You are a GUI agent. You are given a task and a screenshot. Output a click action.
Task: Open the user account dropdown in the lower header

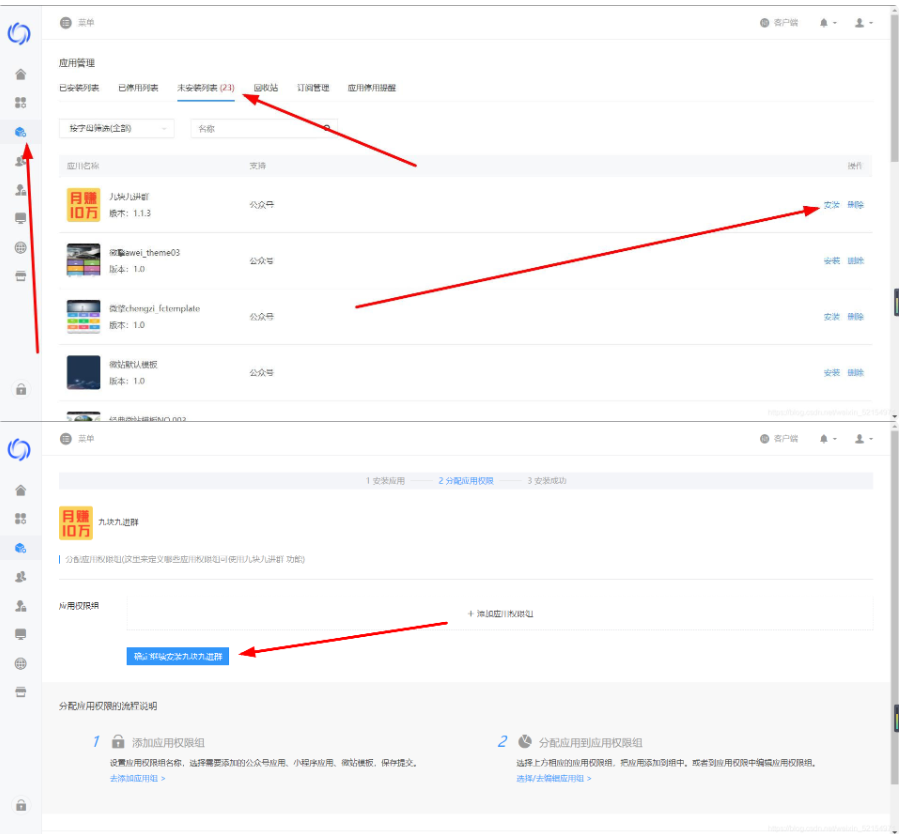coord(863,439)
